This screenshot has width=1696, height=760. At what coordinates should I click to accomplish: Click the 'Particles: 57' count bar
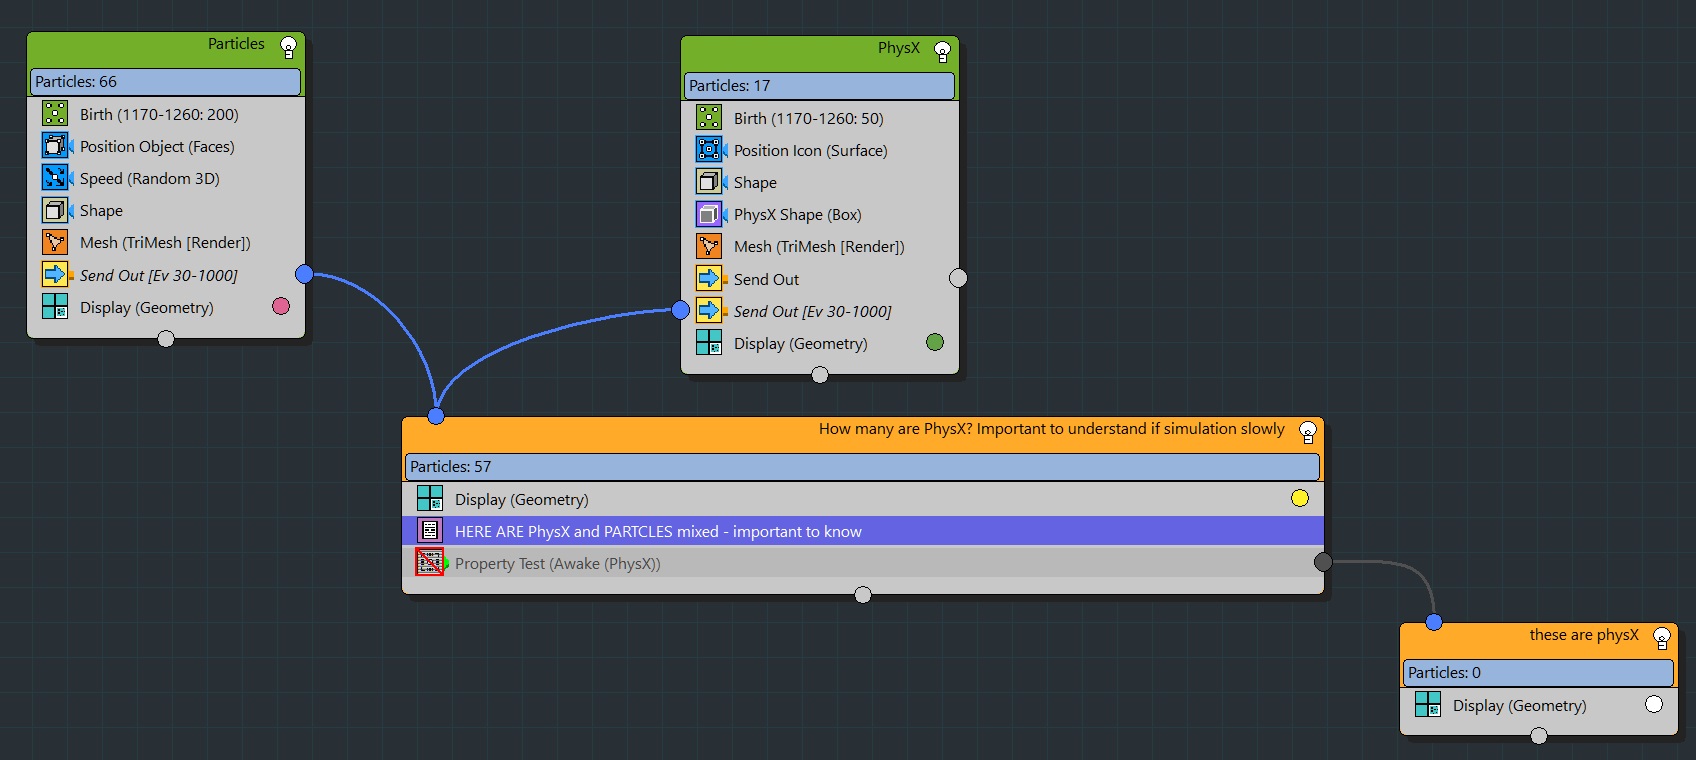coord(862,467)
